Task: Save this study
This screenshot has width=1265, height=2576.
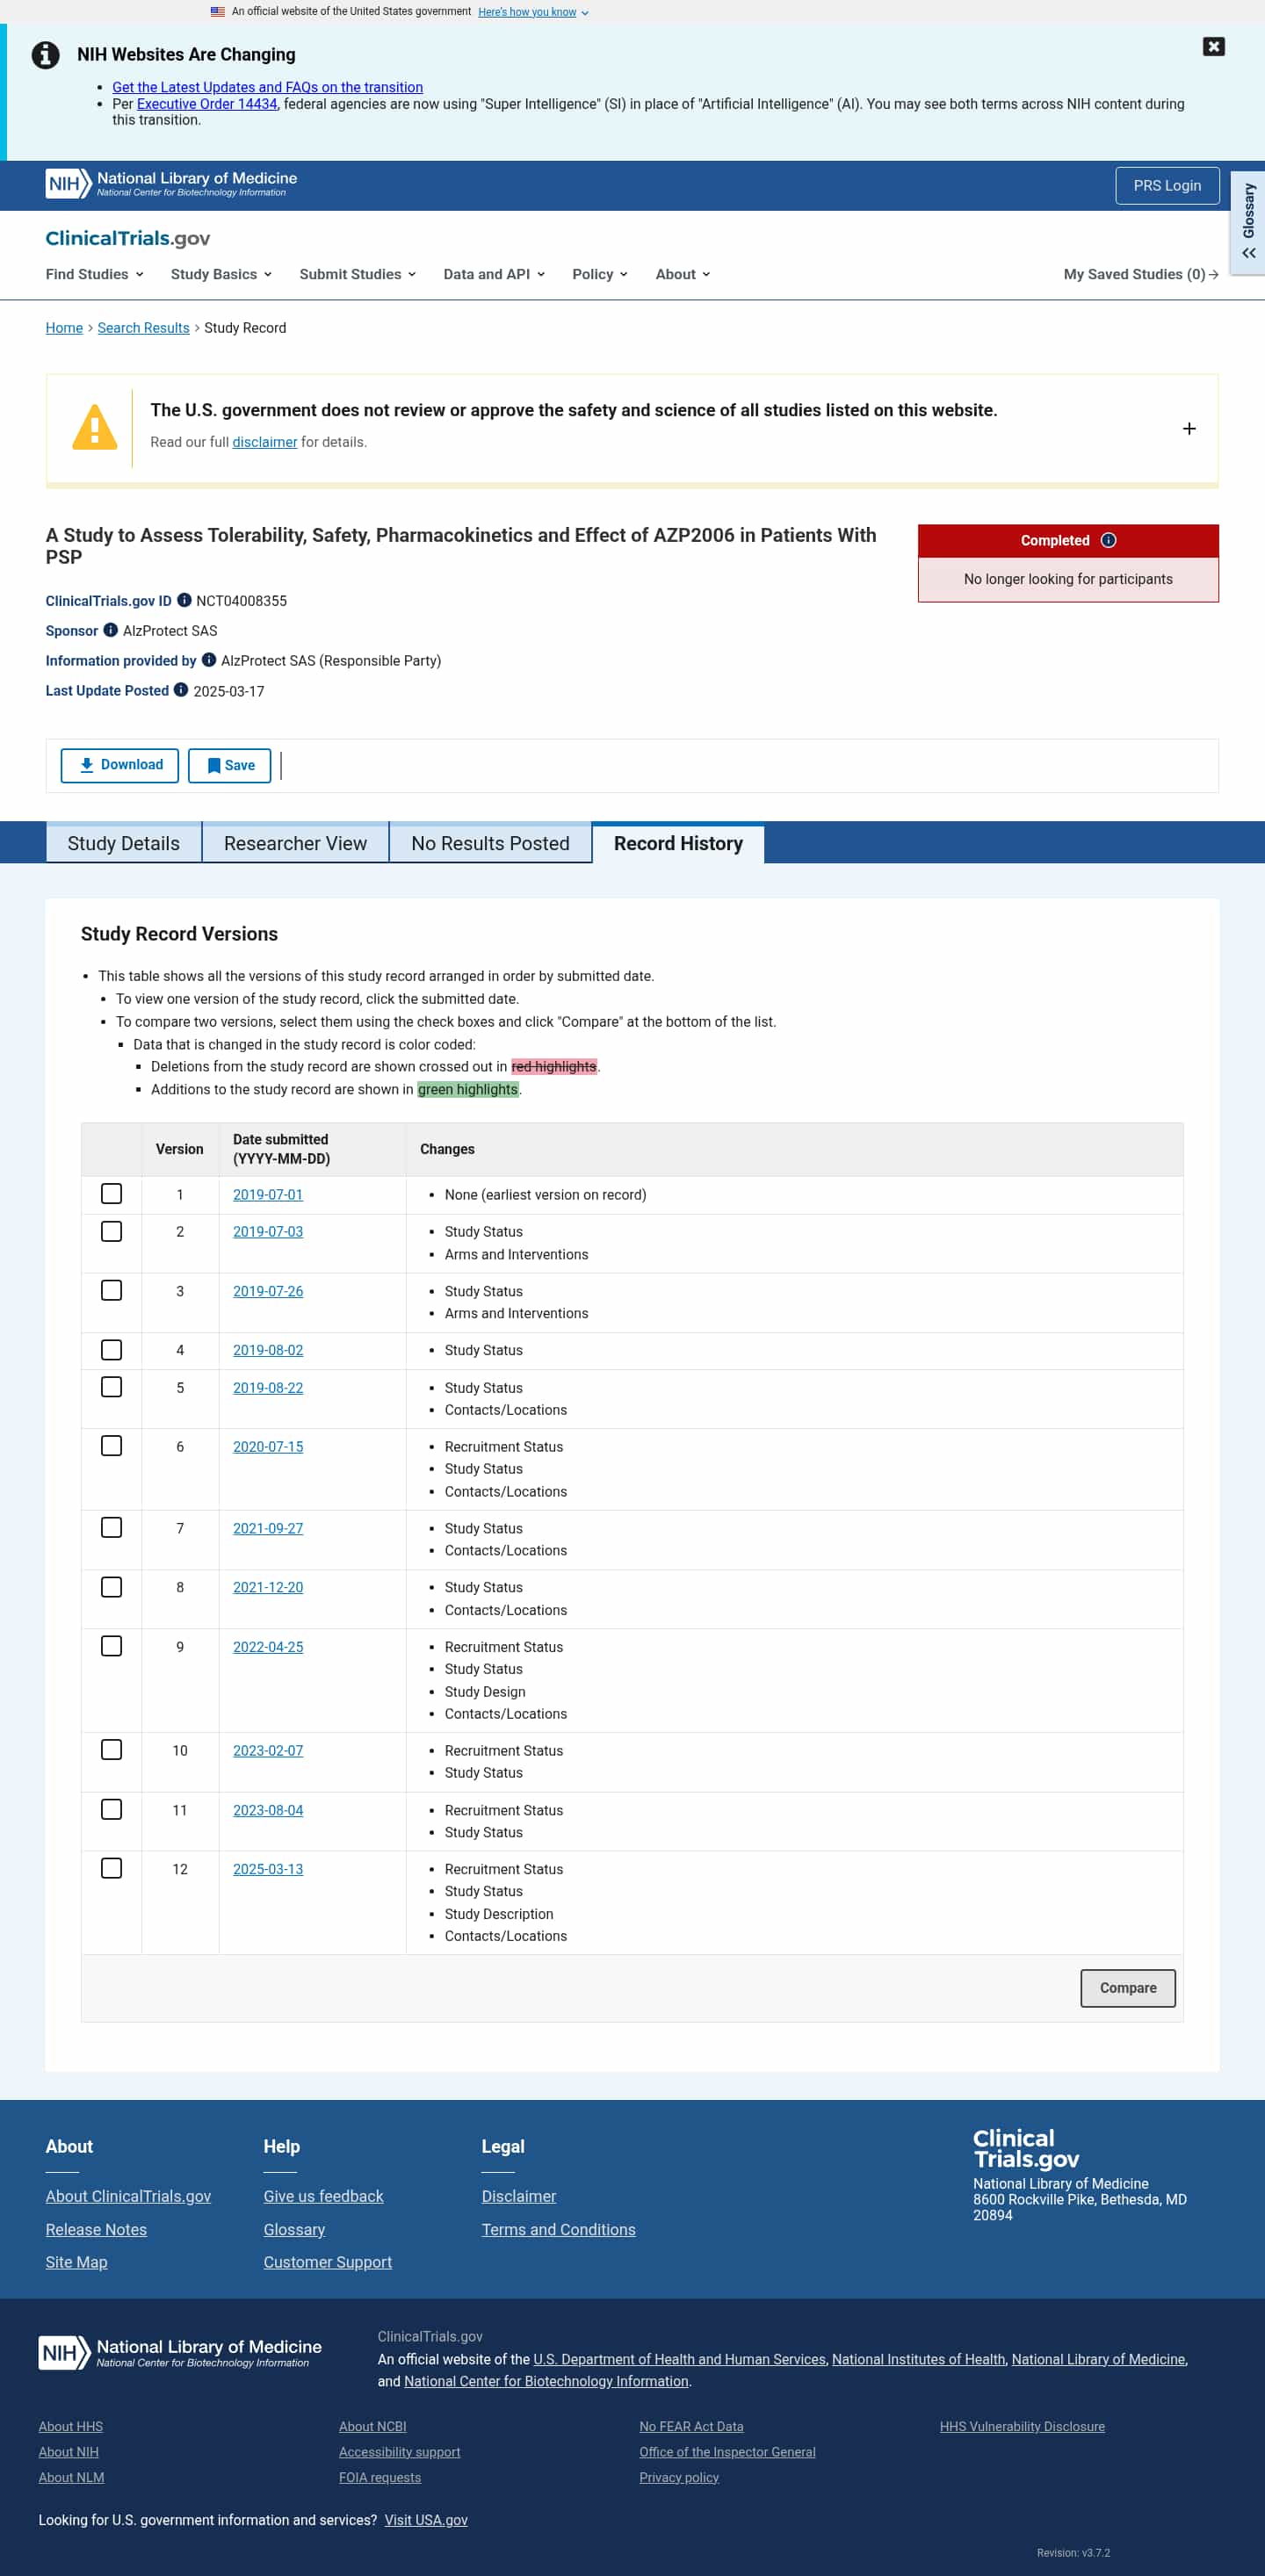Action: click(230, 766)
